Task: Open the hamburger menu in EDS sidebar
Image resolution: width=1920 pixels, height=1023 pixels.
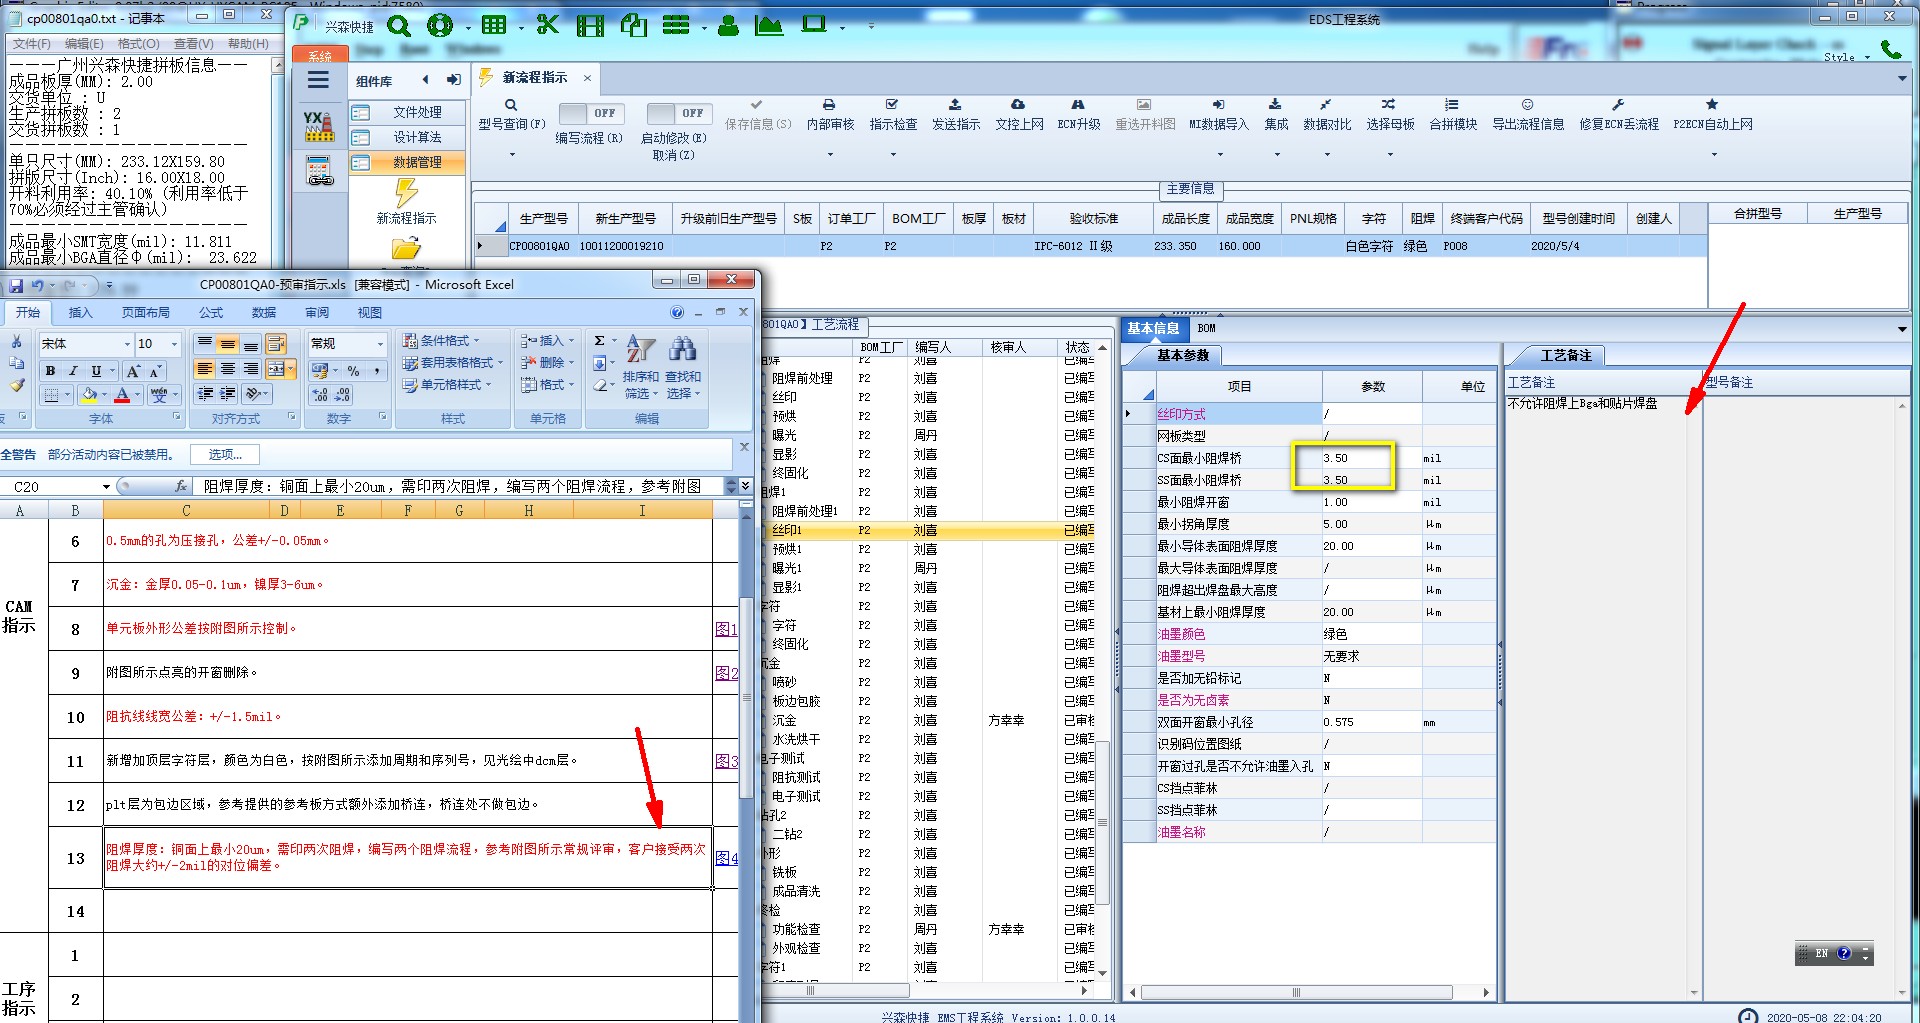Action: [x=318, y=80]
